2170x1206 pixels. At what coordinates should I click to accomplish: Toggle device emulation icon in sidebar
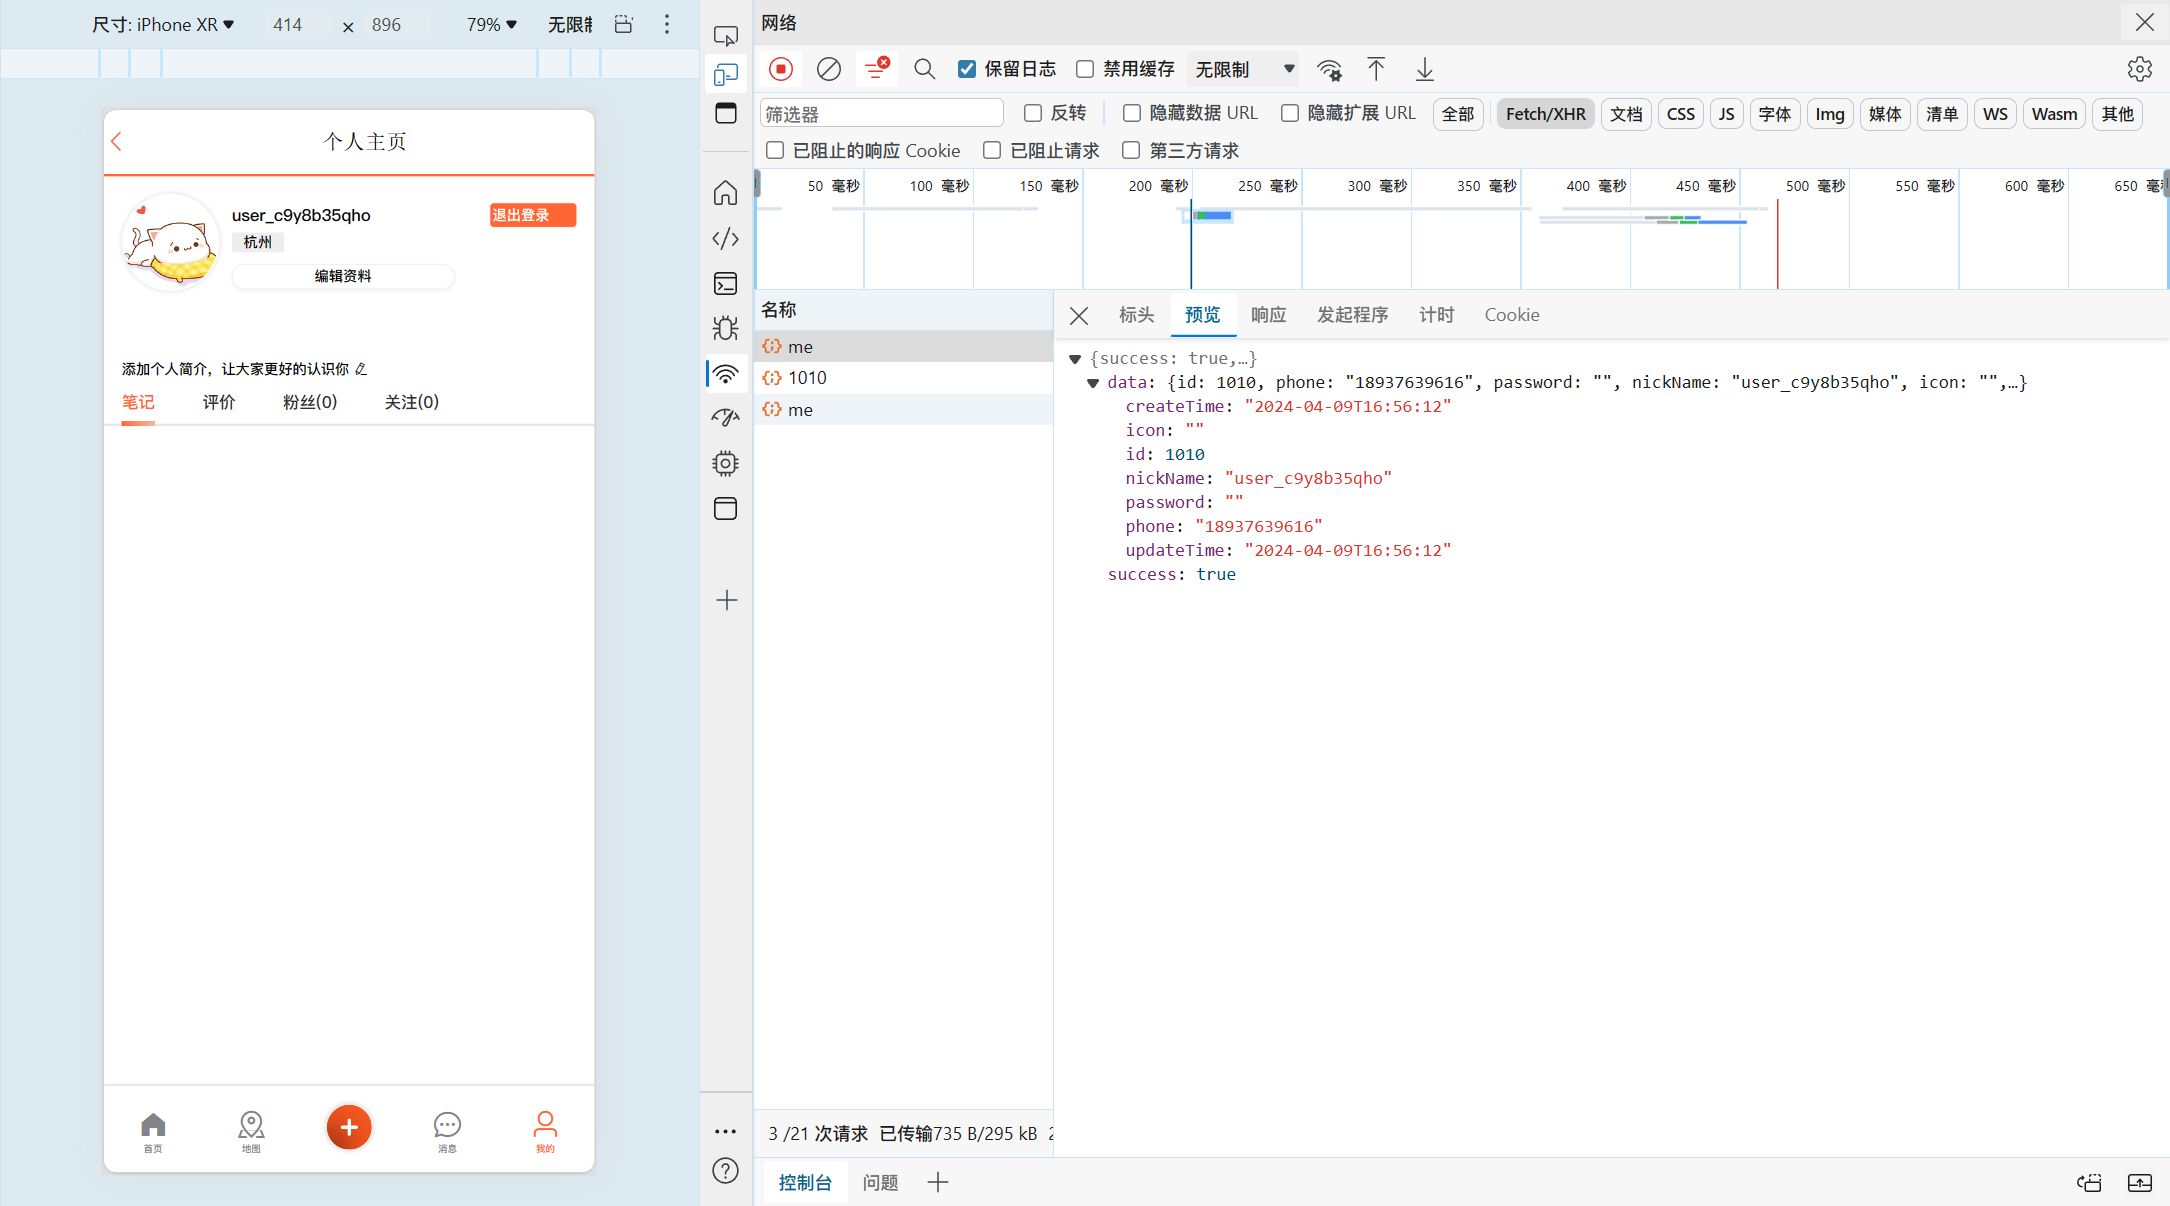click(x=726, y=74)
